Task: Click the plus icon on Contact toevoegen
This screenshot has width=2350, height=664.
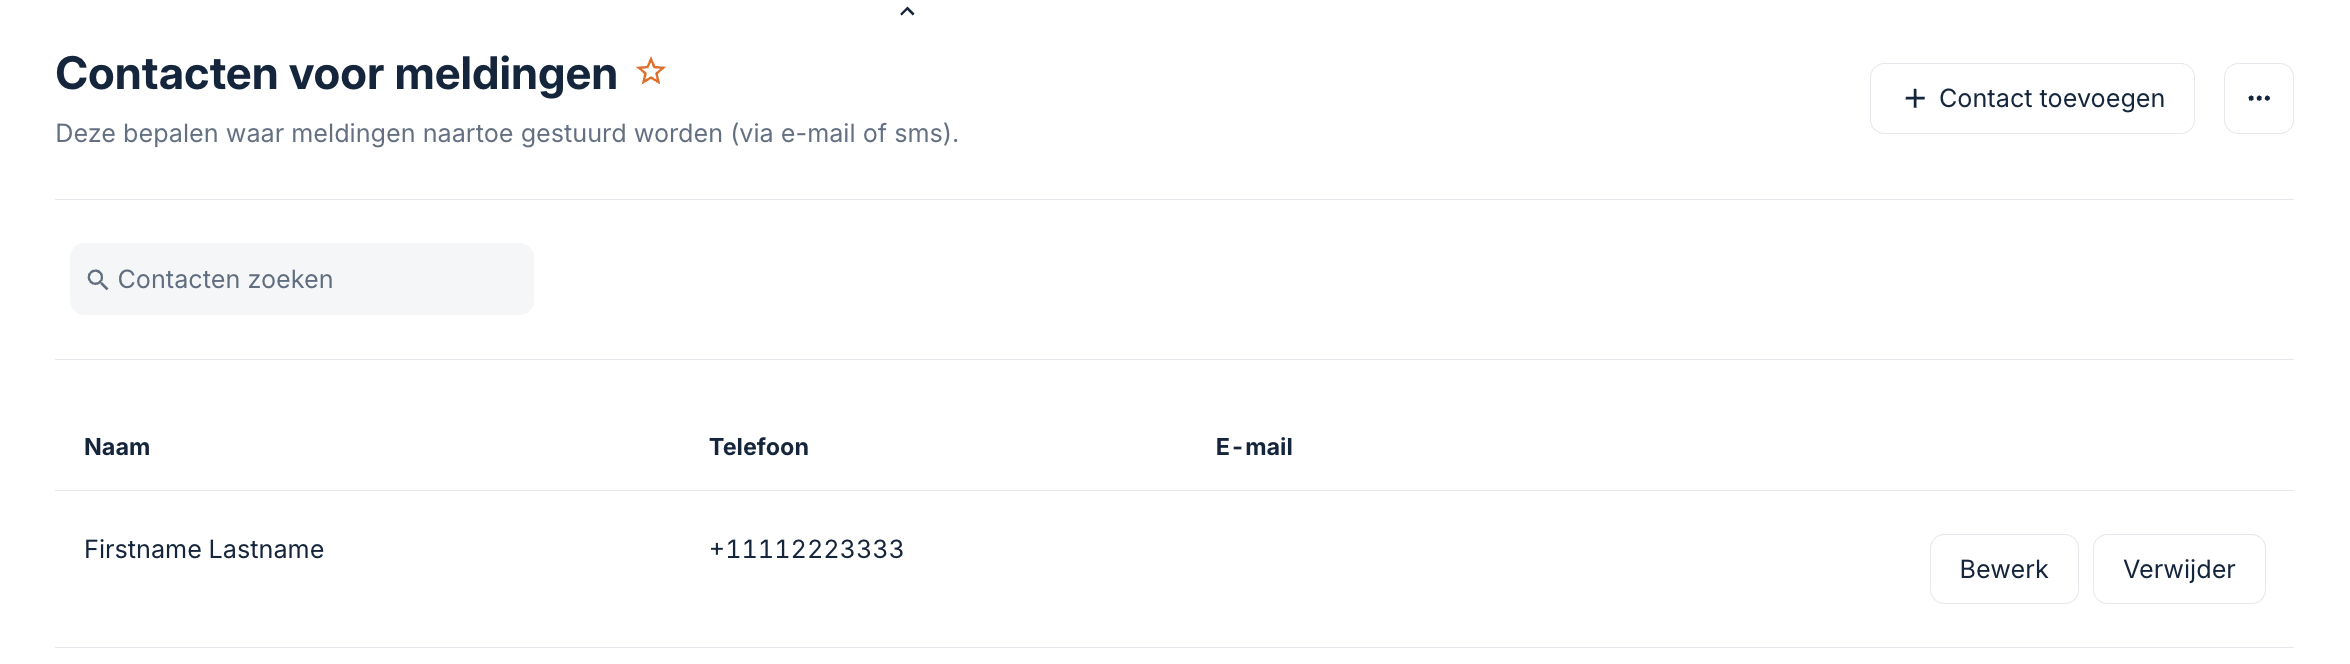Action: tap(1915, 98)
